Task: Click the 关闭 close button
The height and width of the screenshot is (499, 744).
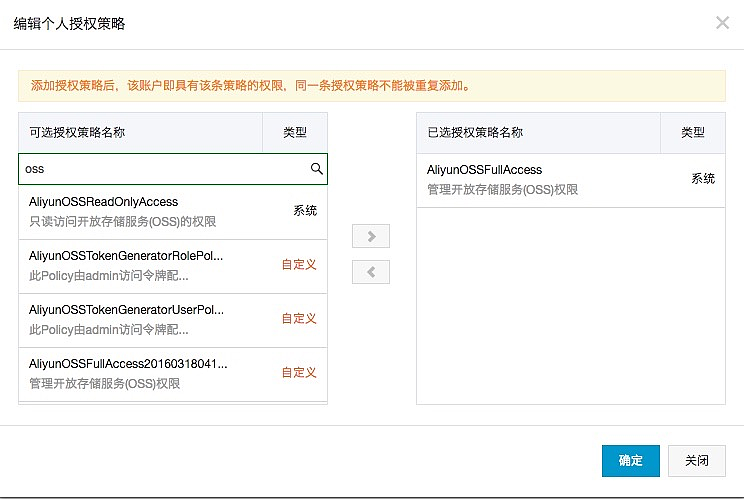Action: pyautogui.click(x=697, y=461)
